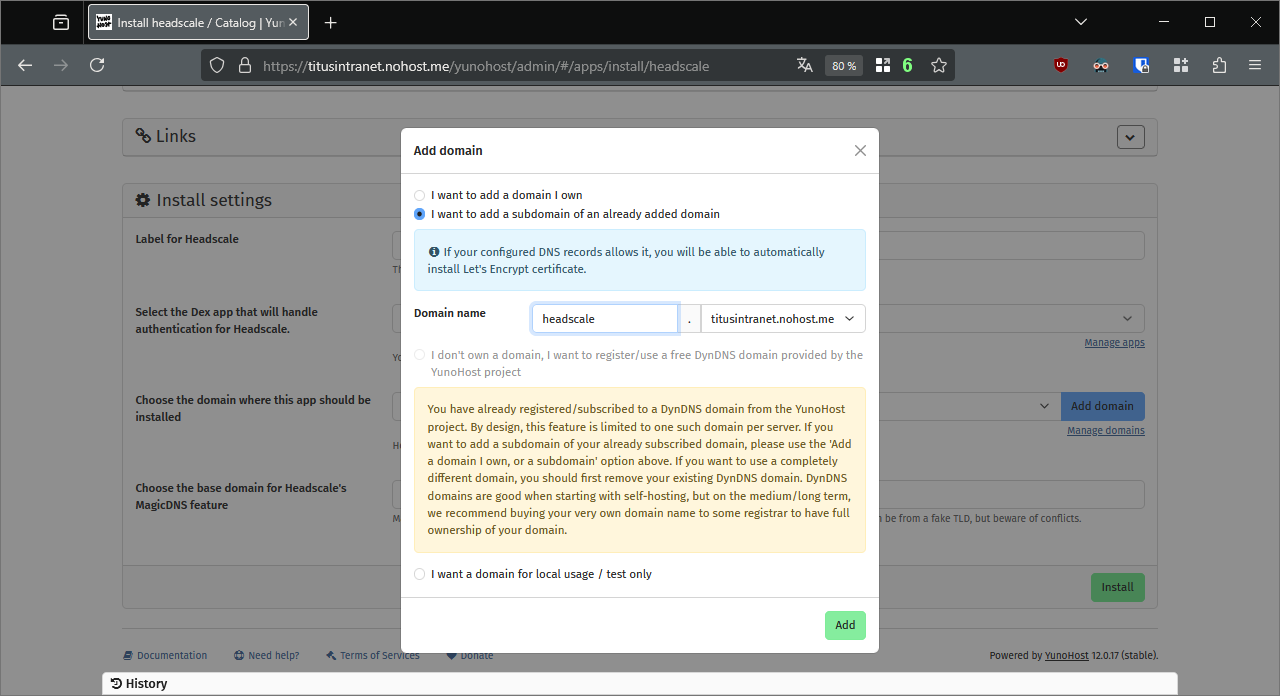Click the browser back arrow
Image resolution: width=1280 pixels, height=696 pixels.
pos(25,65)
